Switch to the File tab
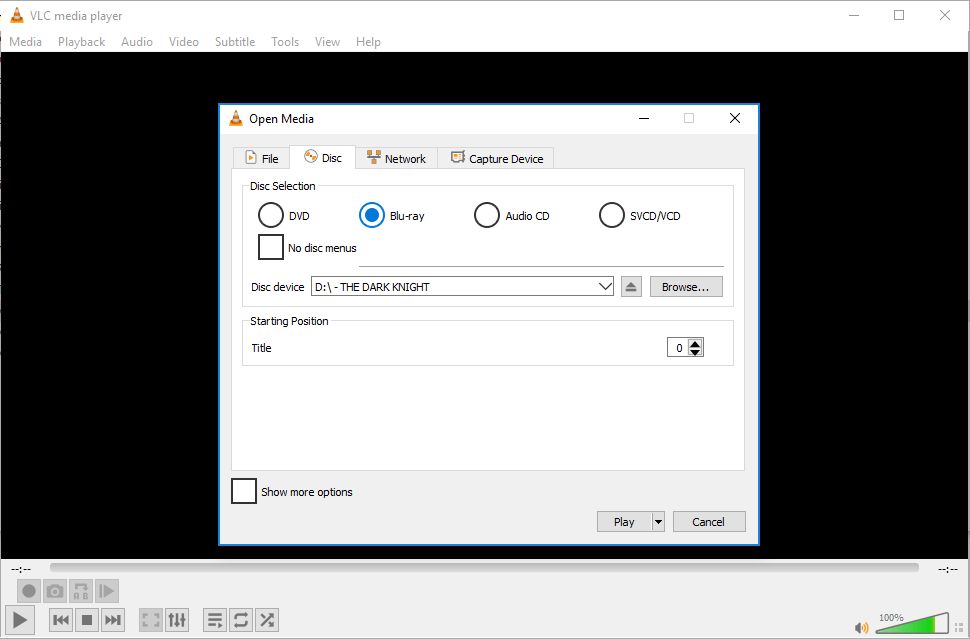970x639 pixels. pos(262,158)
